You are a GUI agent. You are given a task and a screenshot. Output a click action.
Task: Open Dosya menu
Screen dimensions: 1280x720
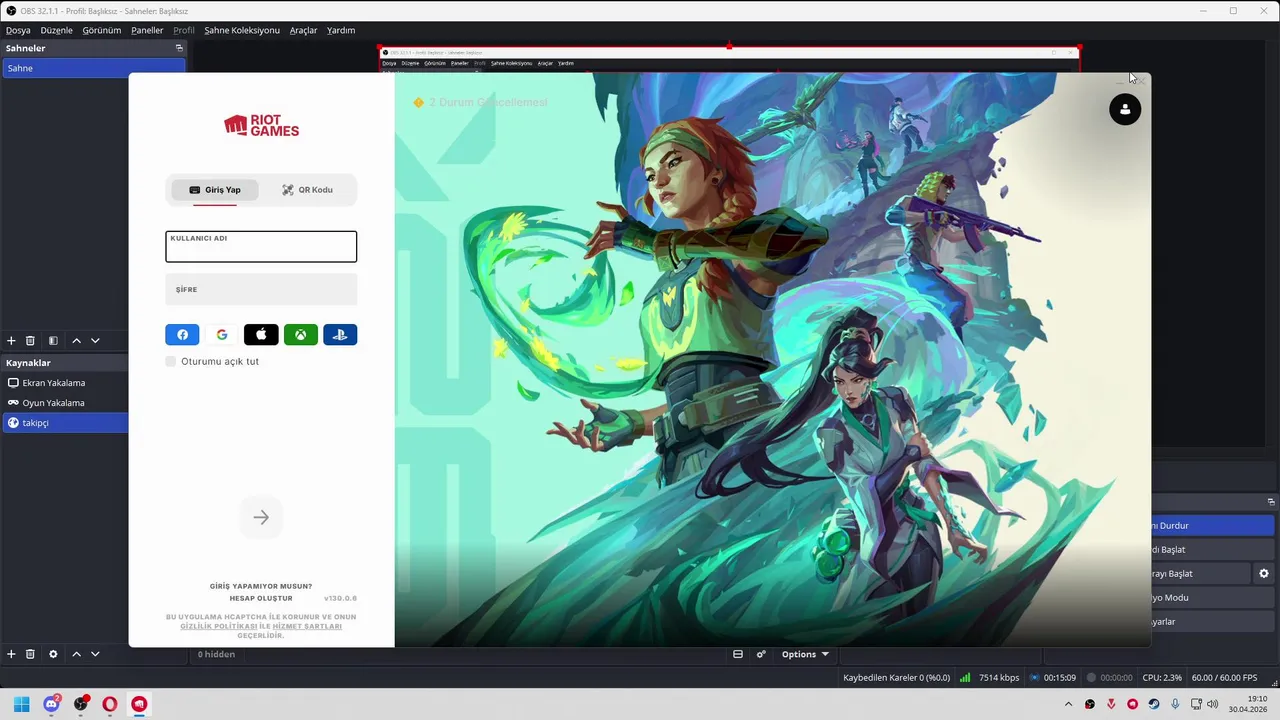(18, 30)
